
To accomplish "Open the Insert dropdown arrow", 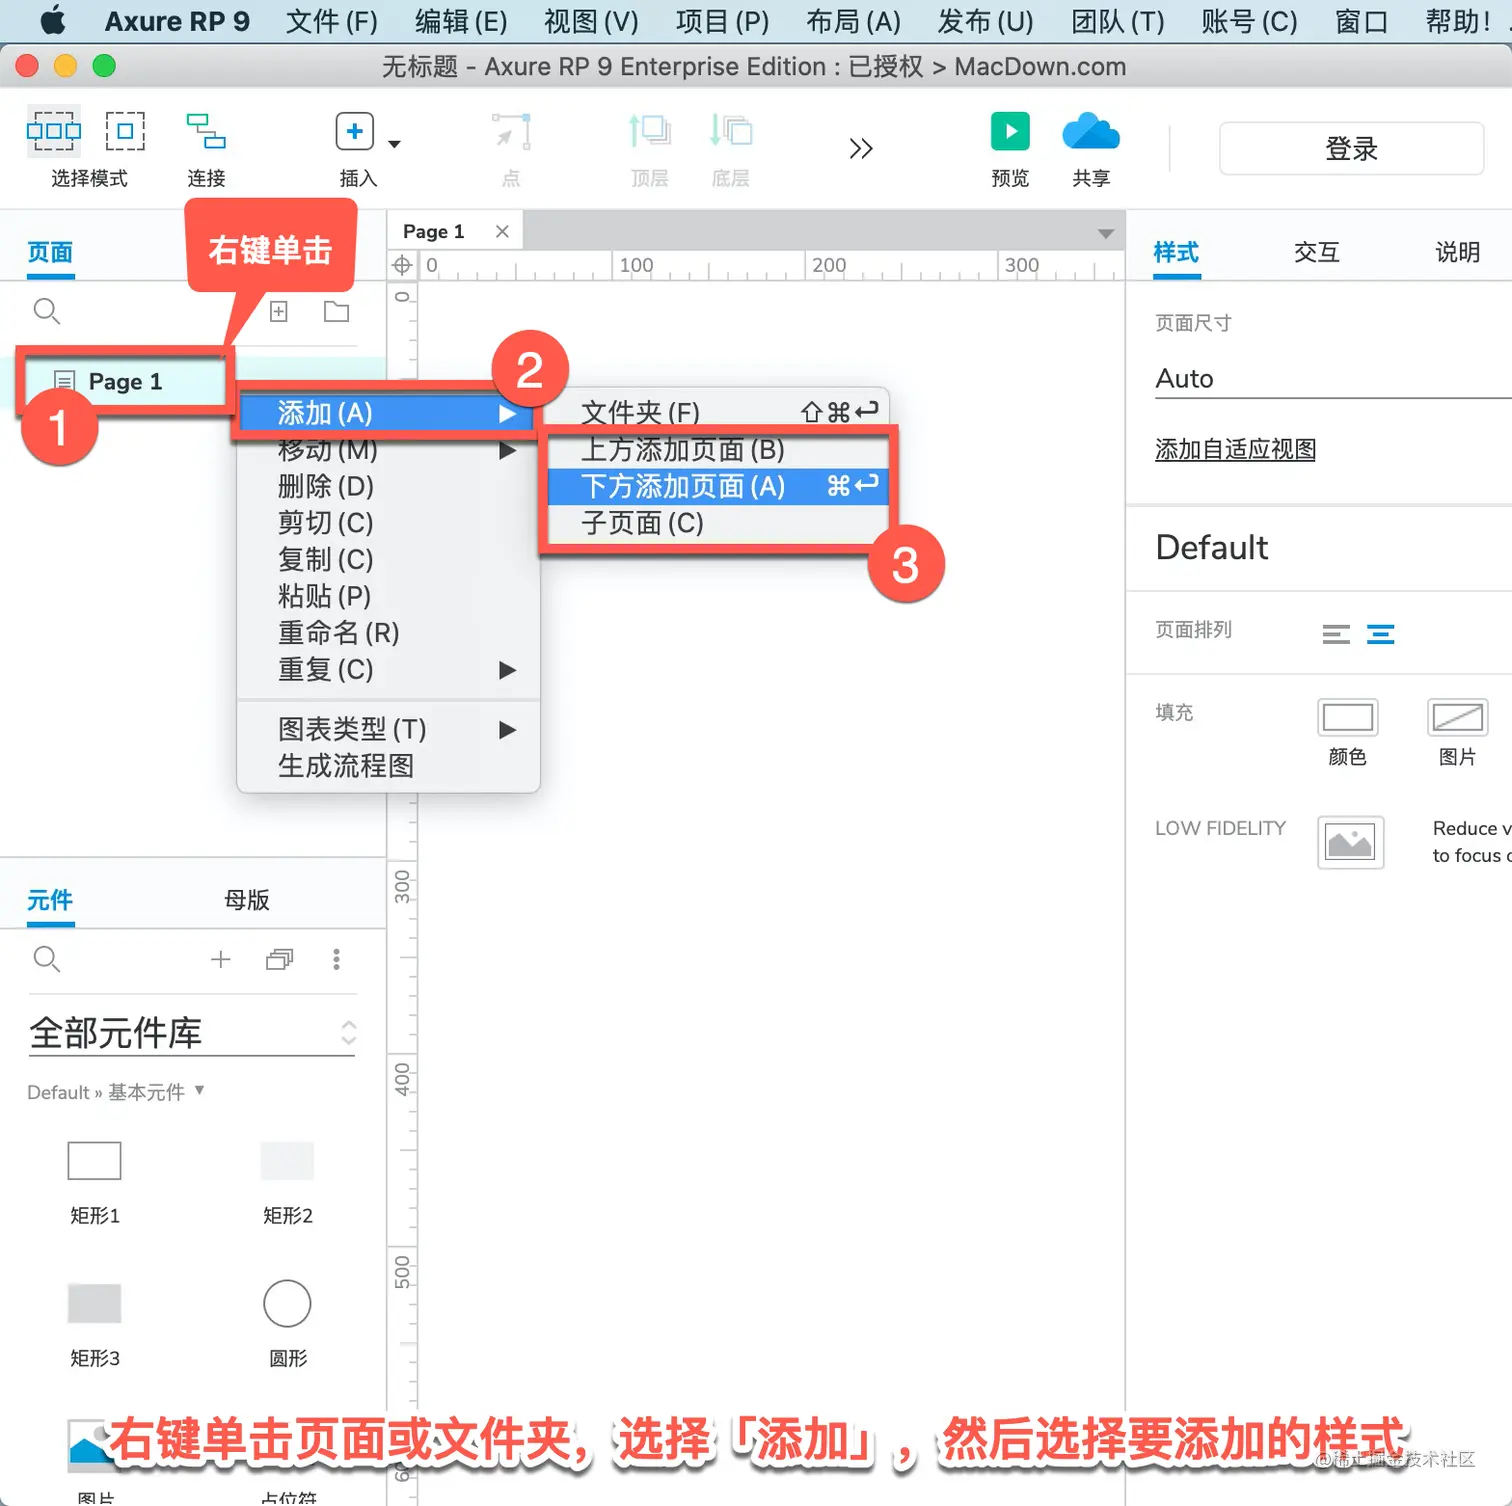I will pos(394,144).
